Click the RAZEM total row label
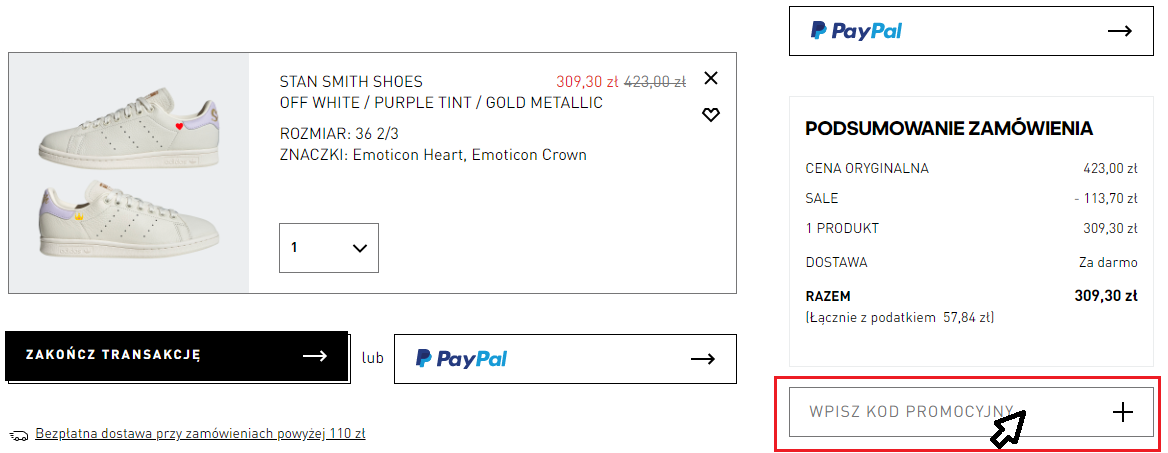Screen dimensions: 1168x453 pos(828,296)
